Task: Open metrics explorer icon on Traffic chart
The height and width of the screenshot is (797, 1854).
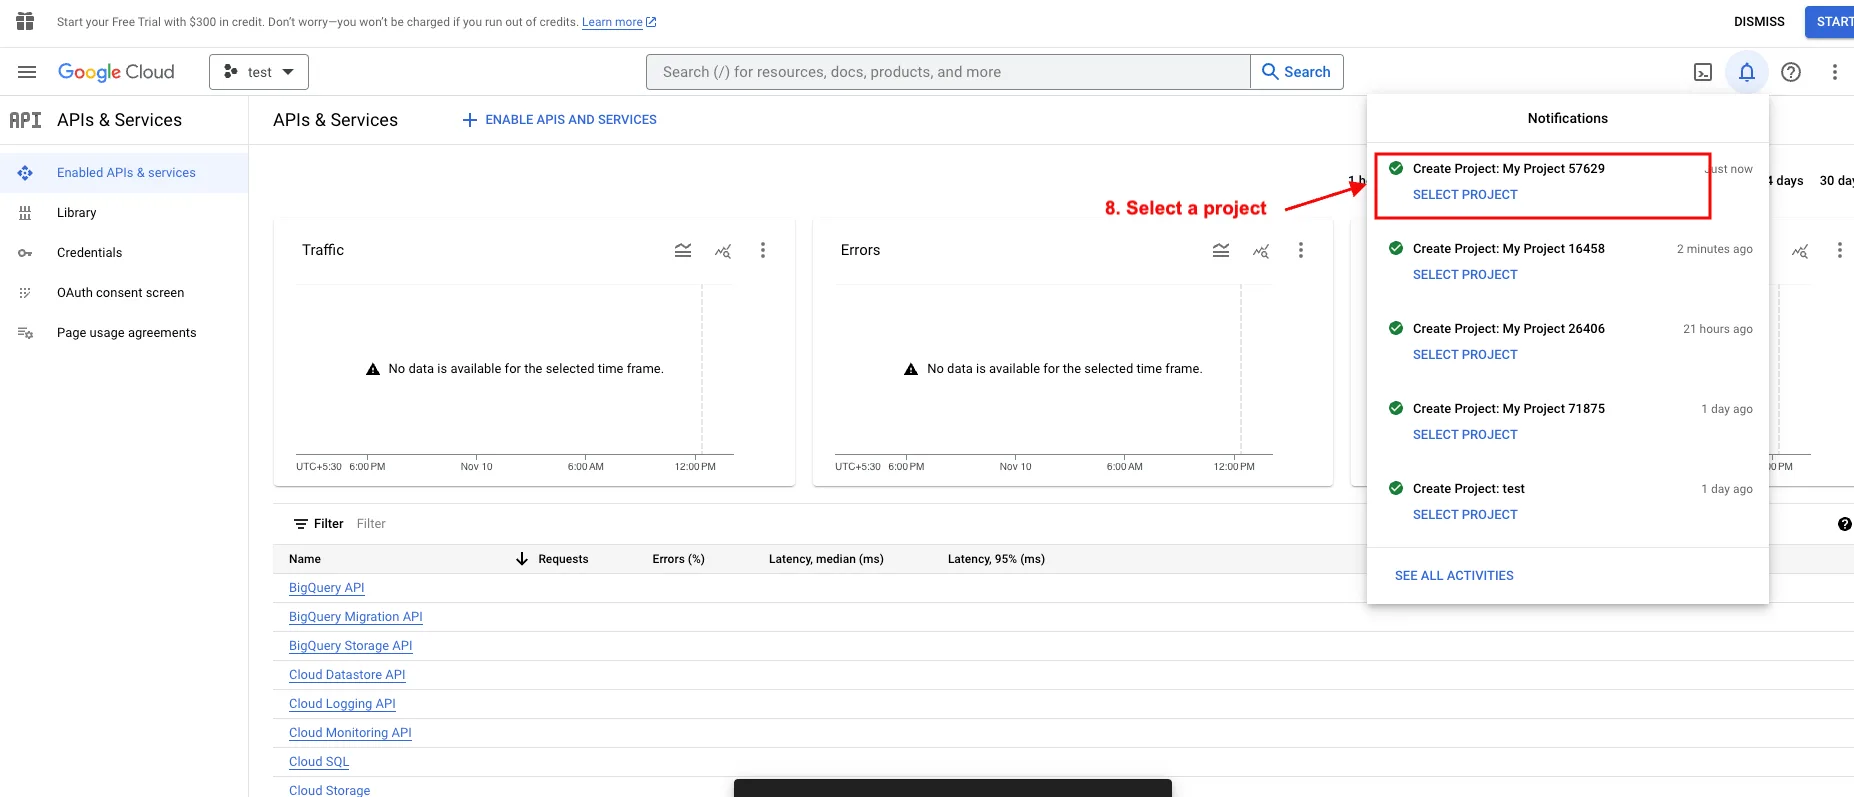Action: [723, 251]
